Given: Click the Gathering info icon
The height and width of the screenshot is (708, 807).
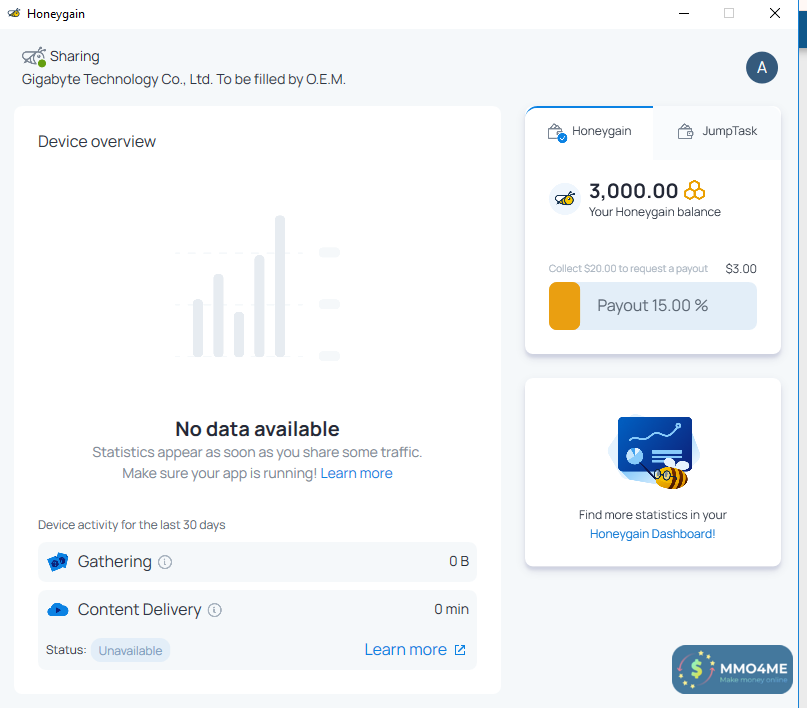Looking at the screenshot, I should click(165, 562).
